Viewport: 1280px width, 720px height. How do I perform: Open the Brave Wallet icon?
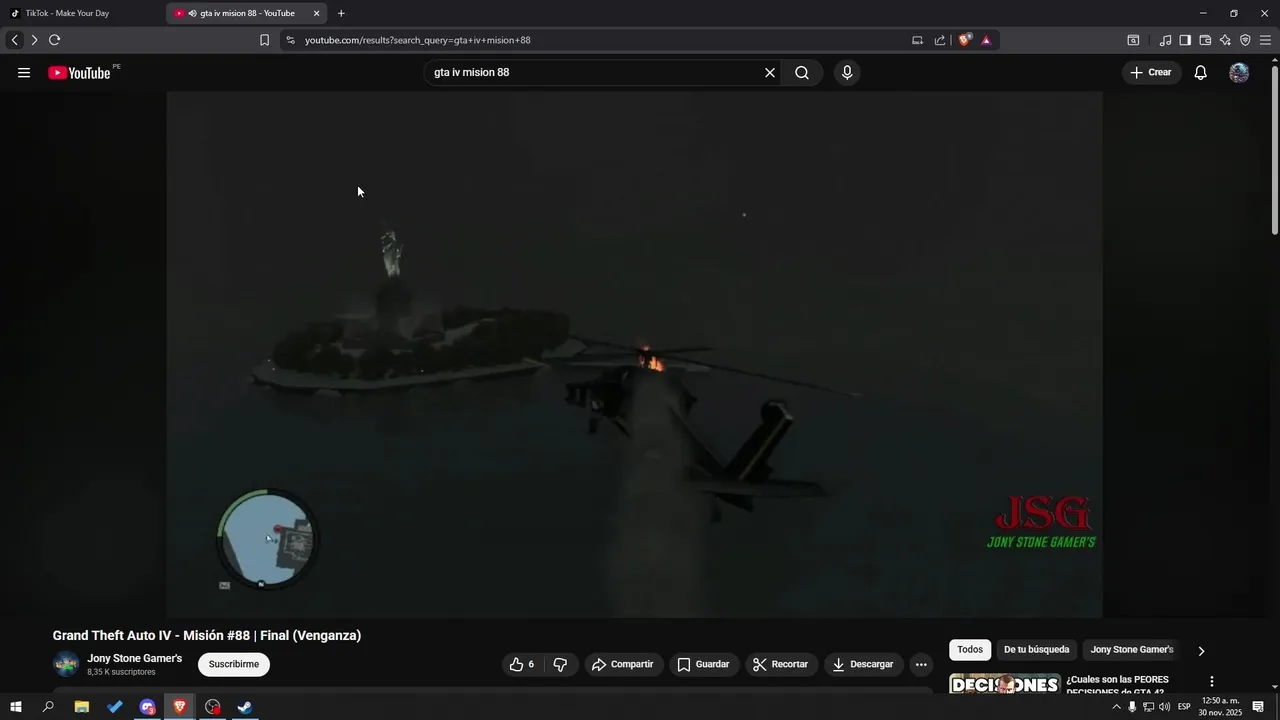pos(1205,40)
